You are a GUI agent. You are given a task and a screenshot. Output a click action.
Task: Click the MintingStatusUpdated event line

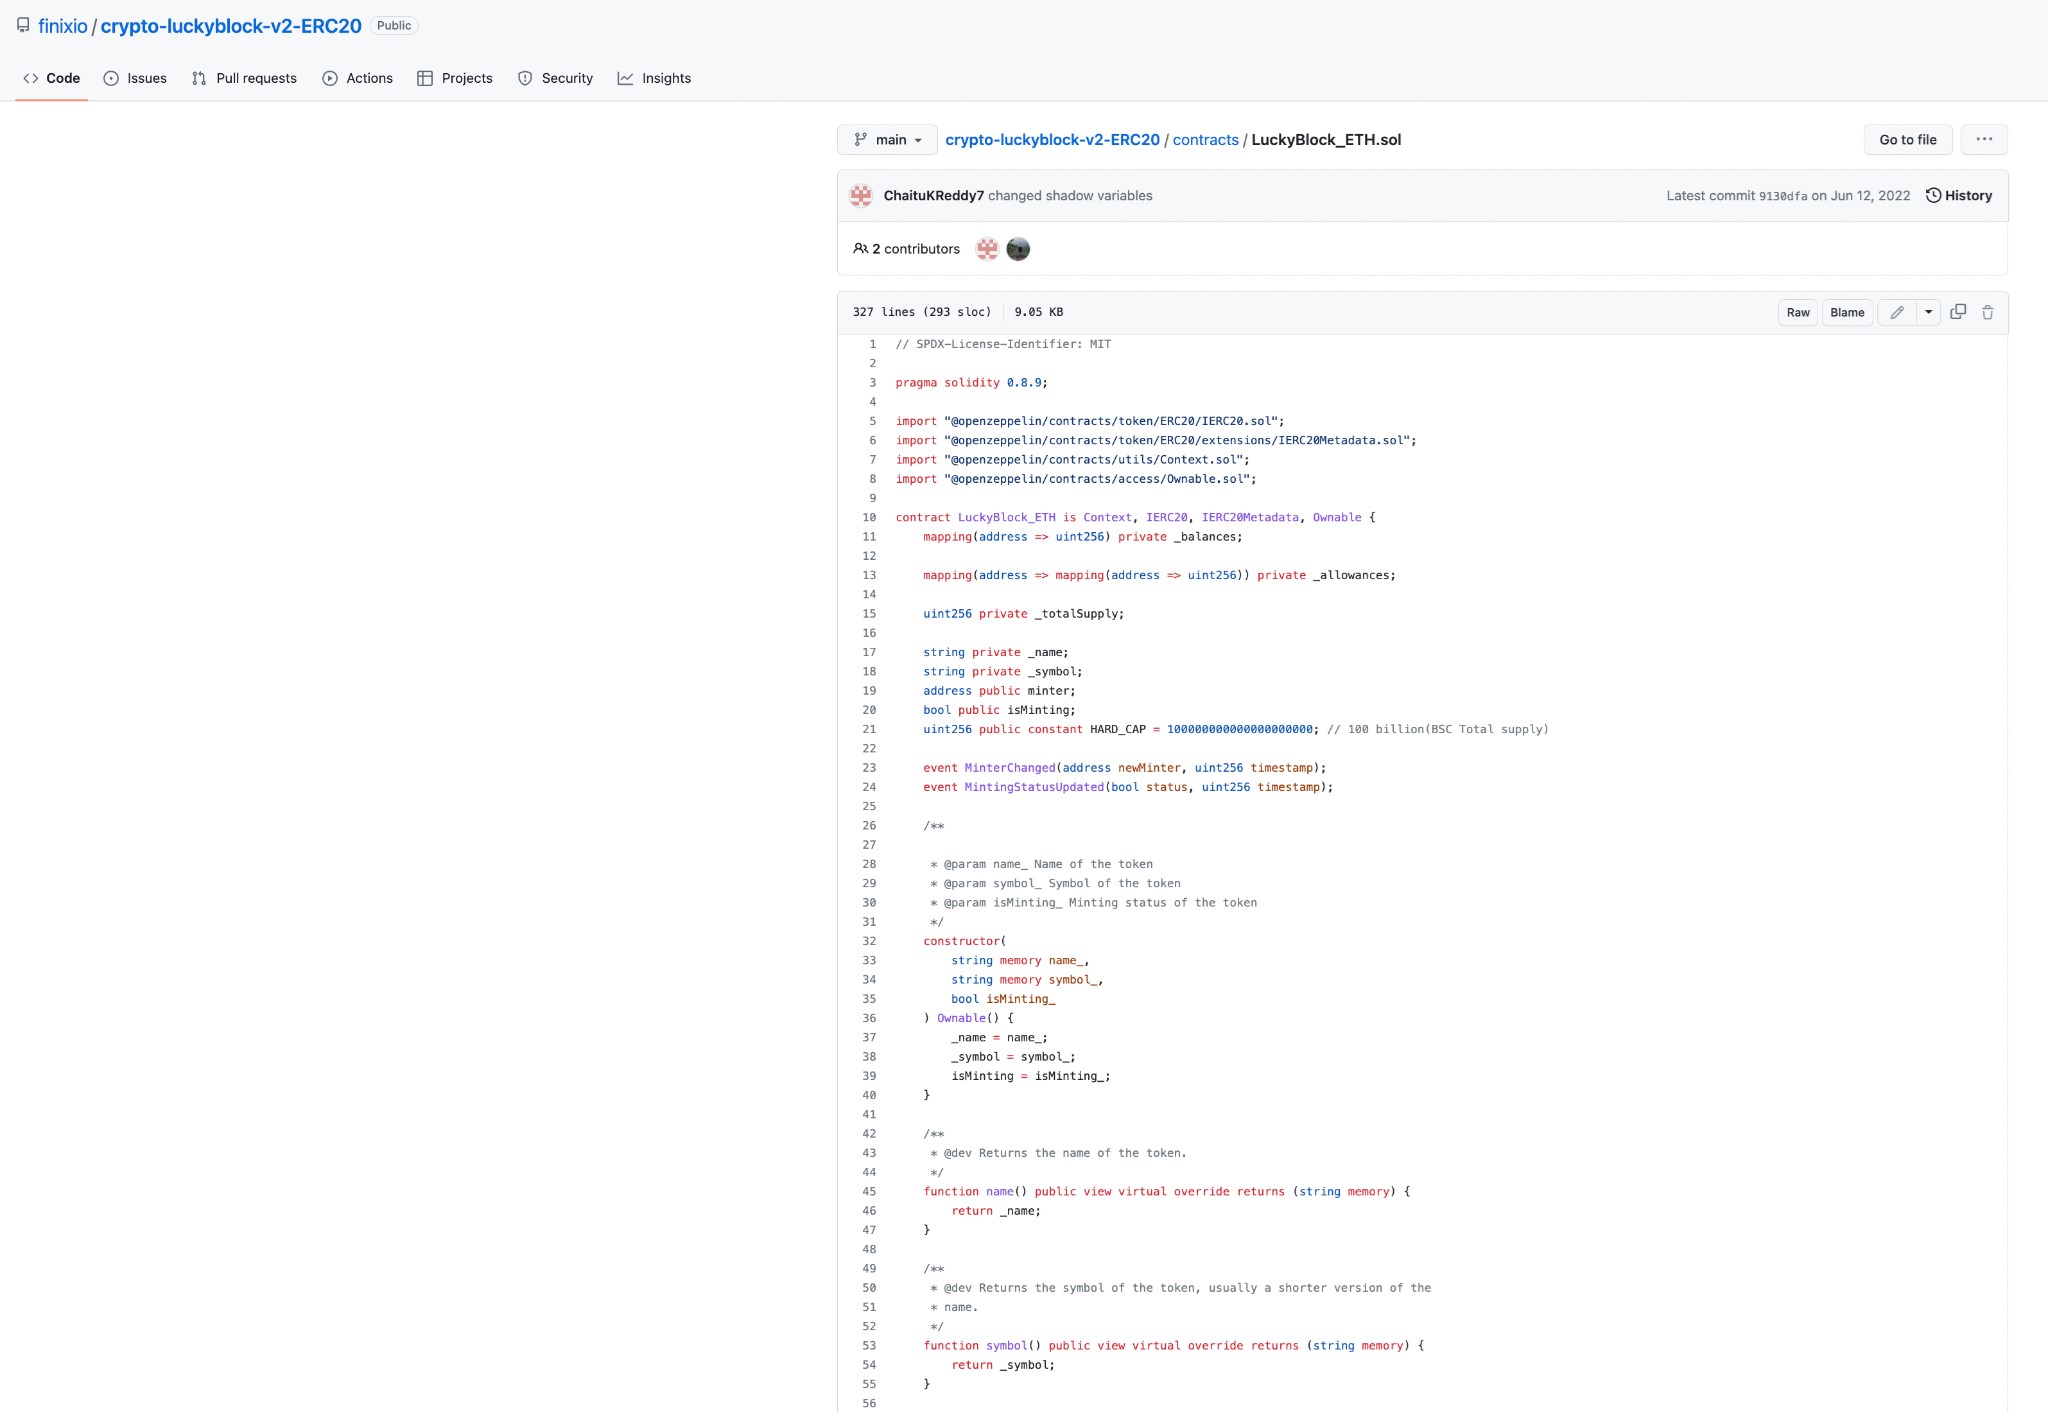[x=1128, y=787]
